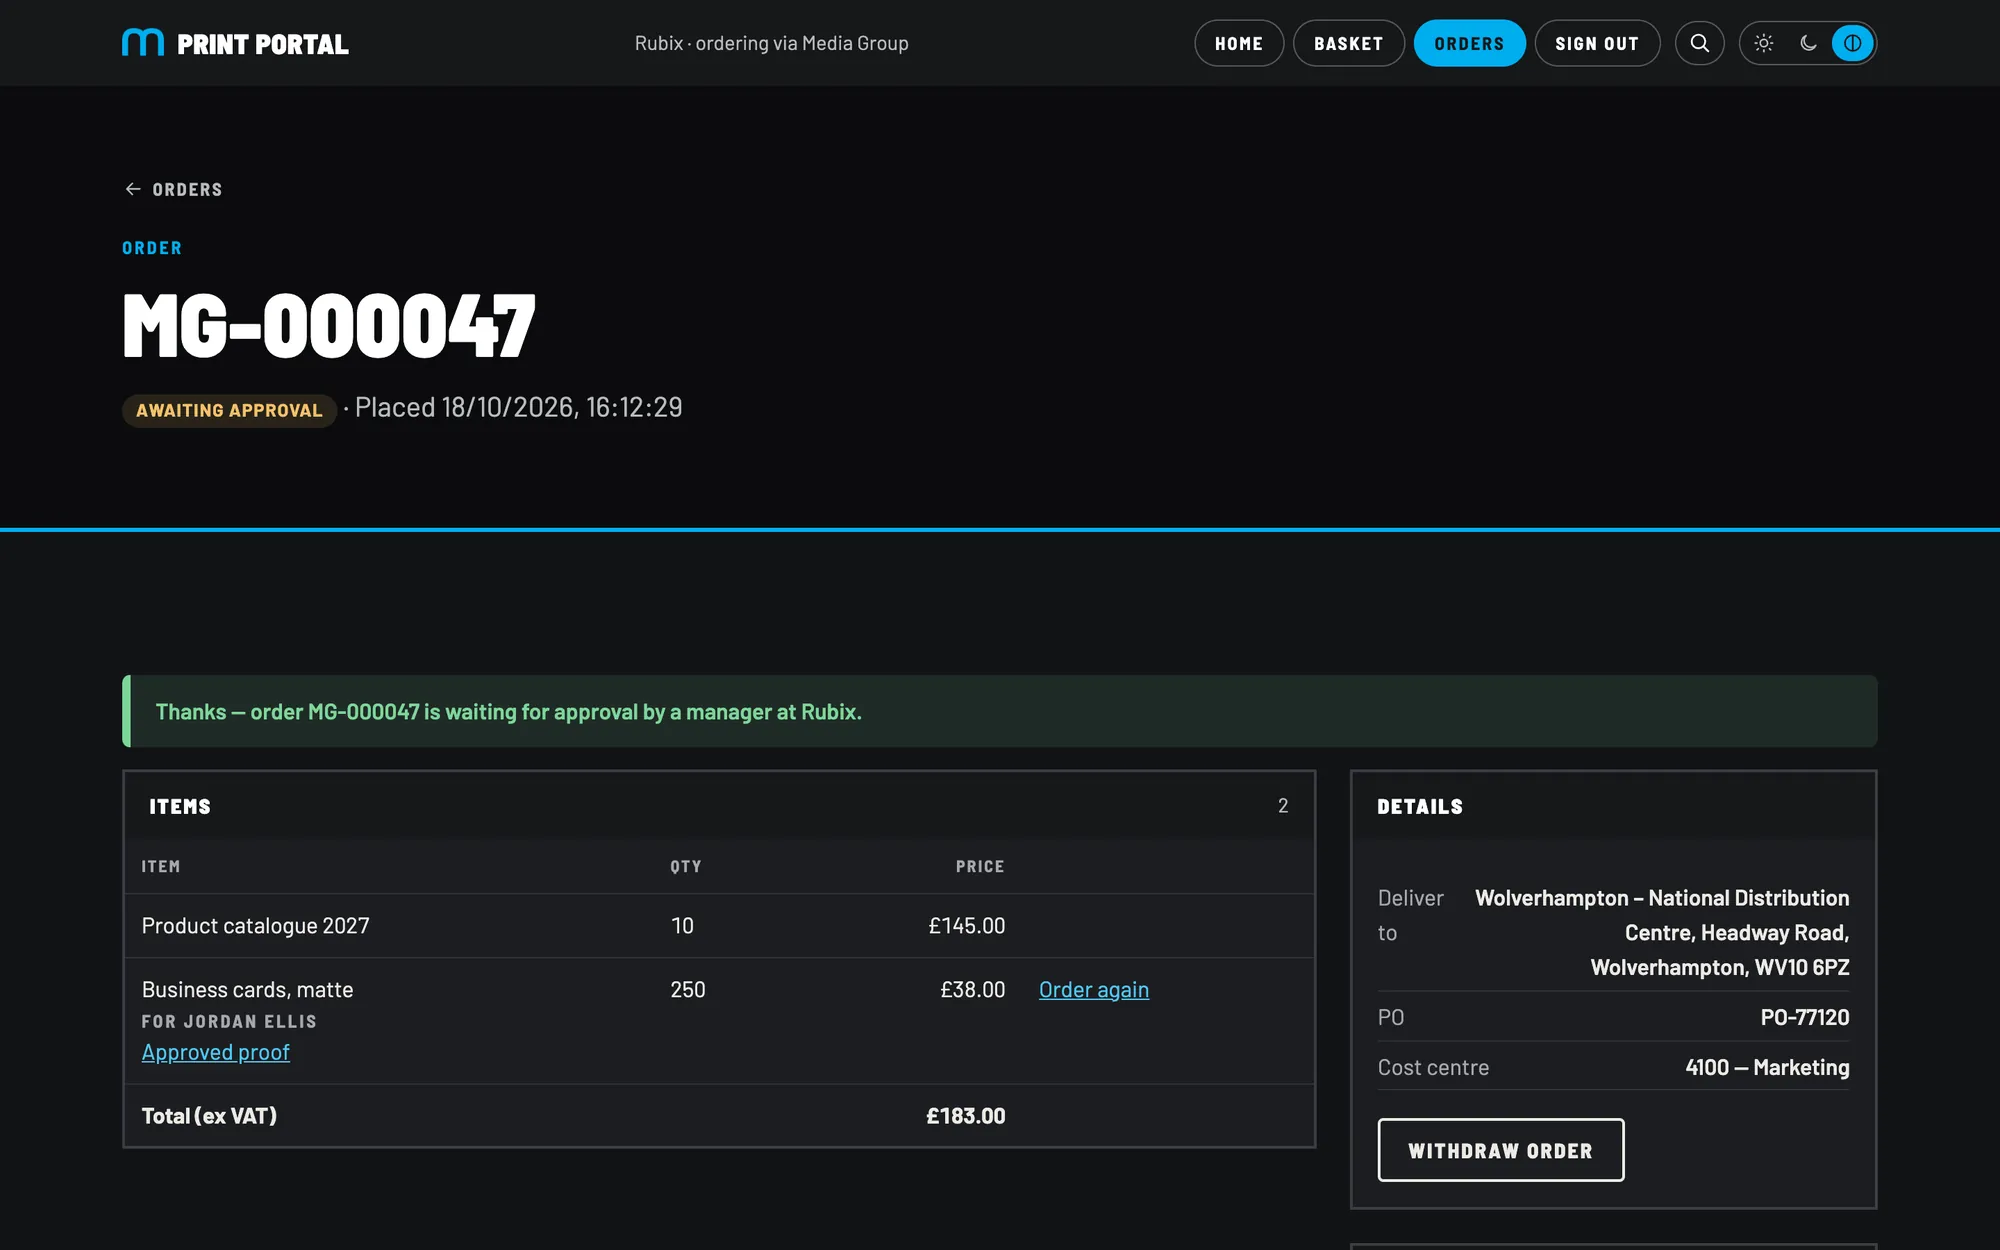Click the Withdraw Order button
This screenshot has height=1250, width=2000.
(1500, 1150)
